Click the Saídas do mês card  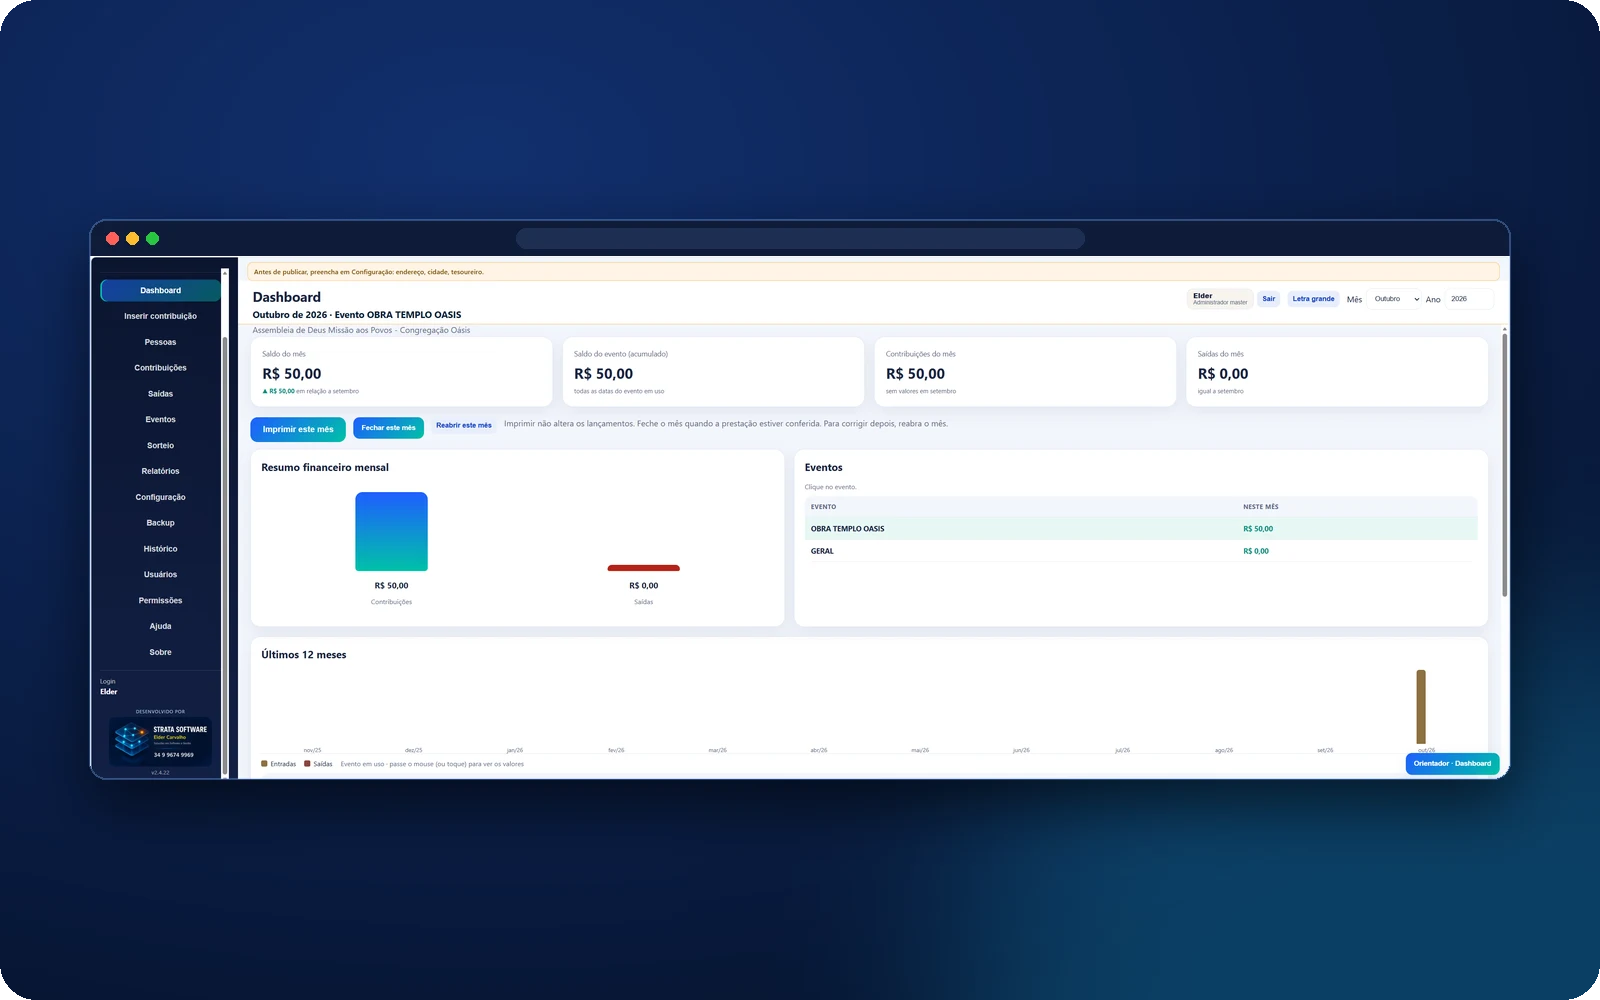(x=1337, y=372)
